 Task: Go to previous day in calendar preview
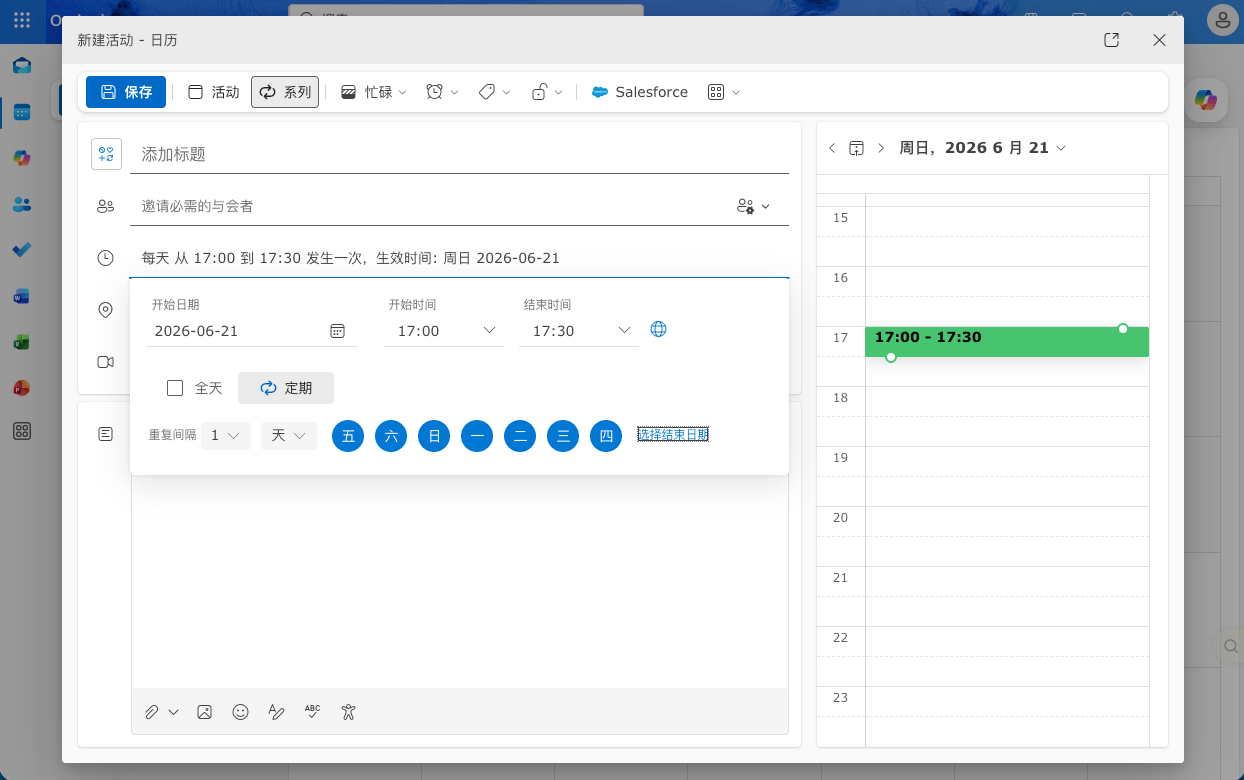click(832, 148)
